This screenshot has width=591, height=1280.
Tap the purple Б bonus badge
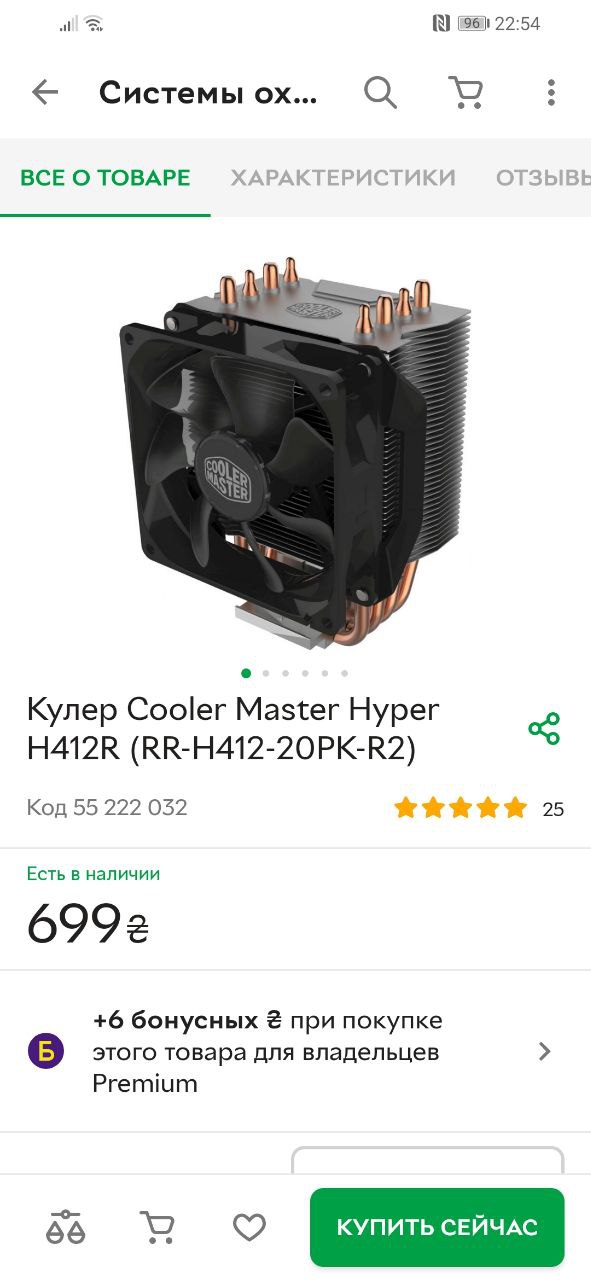pyautogui.click(x=46, y=1051)
